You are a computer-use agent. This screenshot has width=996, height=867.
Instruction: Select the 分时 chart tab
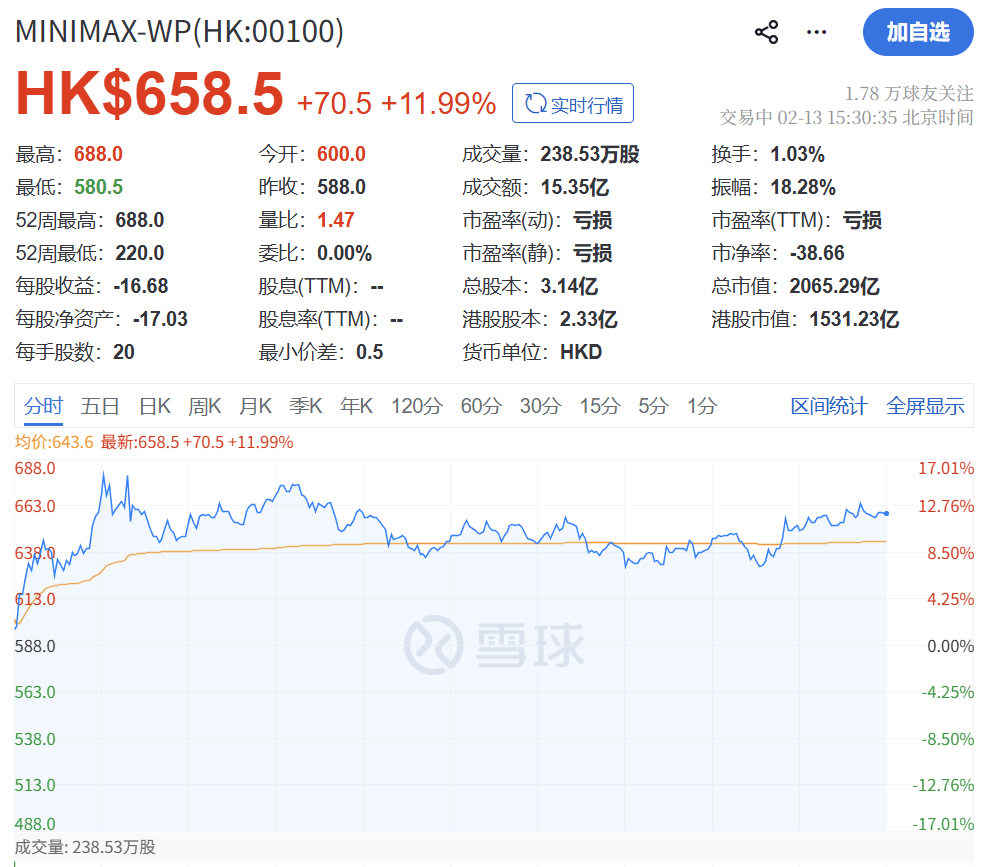44,406
